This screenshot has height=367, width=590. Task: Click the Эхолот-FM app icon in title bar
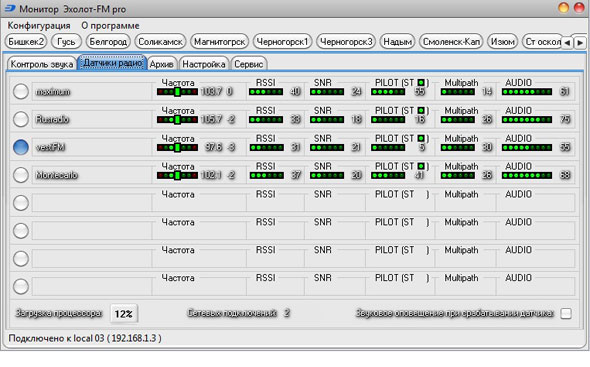tap(10, 8)
